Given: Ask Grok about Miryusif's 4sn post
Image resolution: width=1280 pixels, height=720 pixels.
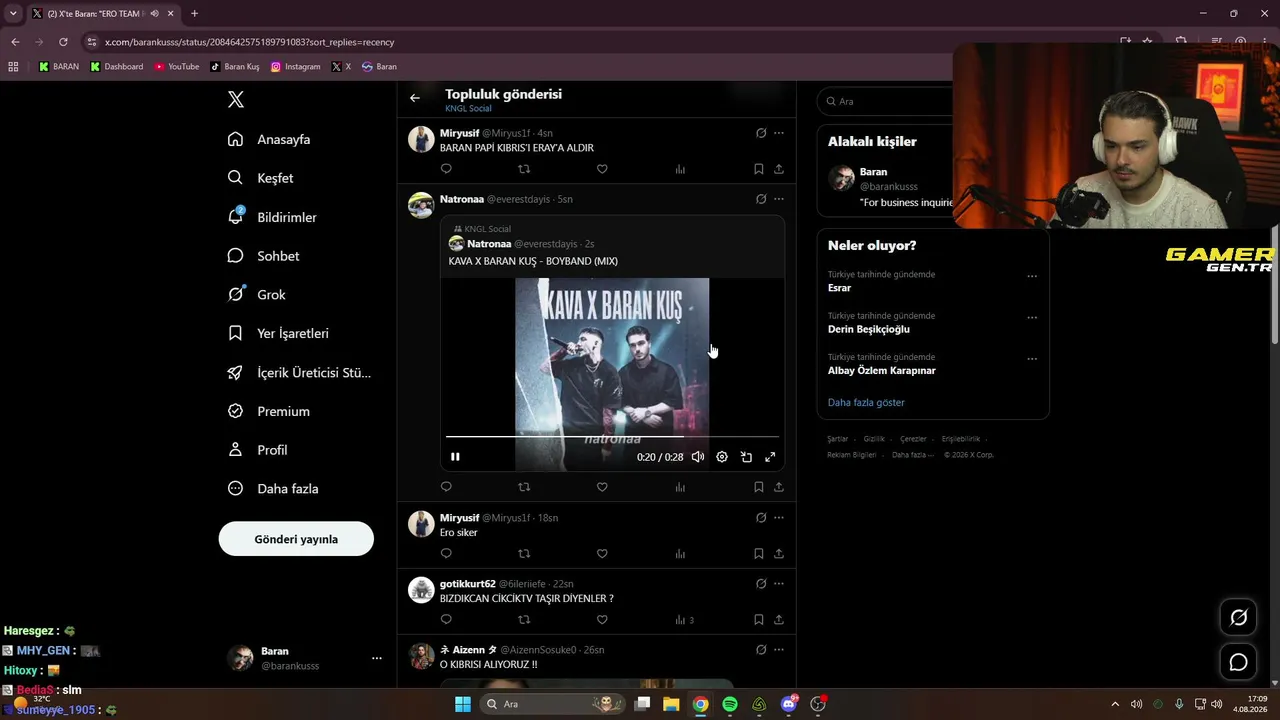Looking at the screenshot, I should click(x=761, y=133).
